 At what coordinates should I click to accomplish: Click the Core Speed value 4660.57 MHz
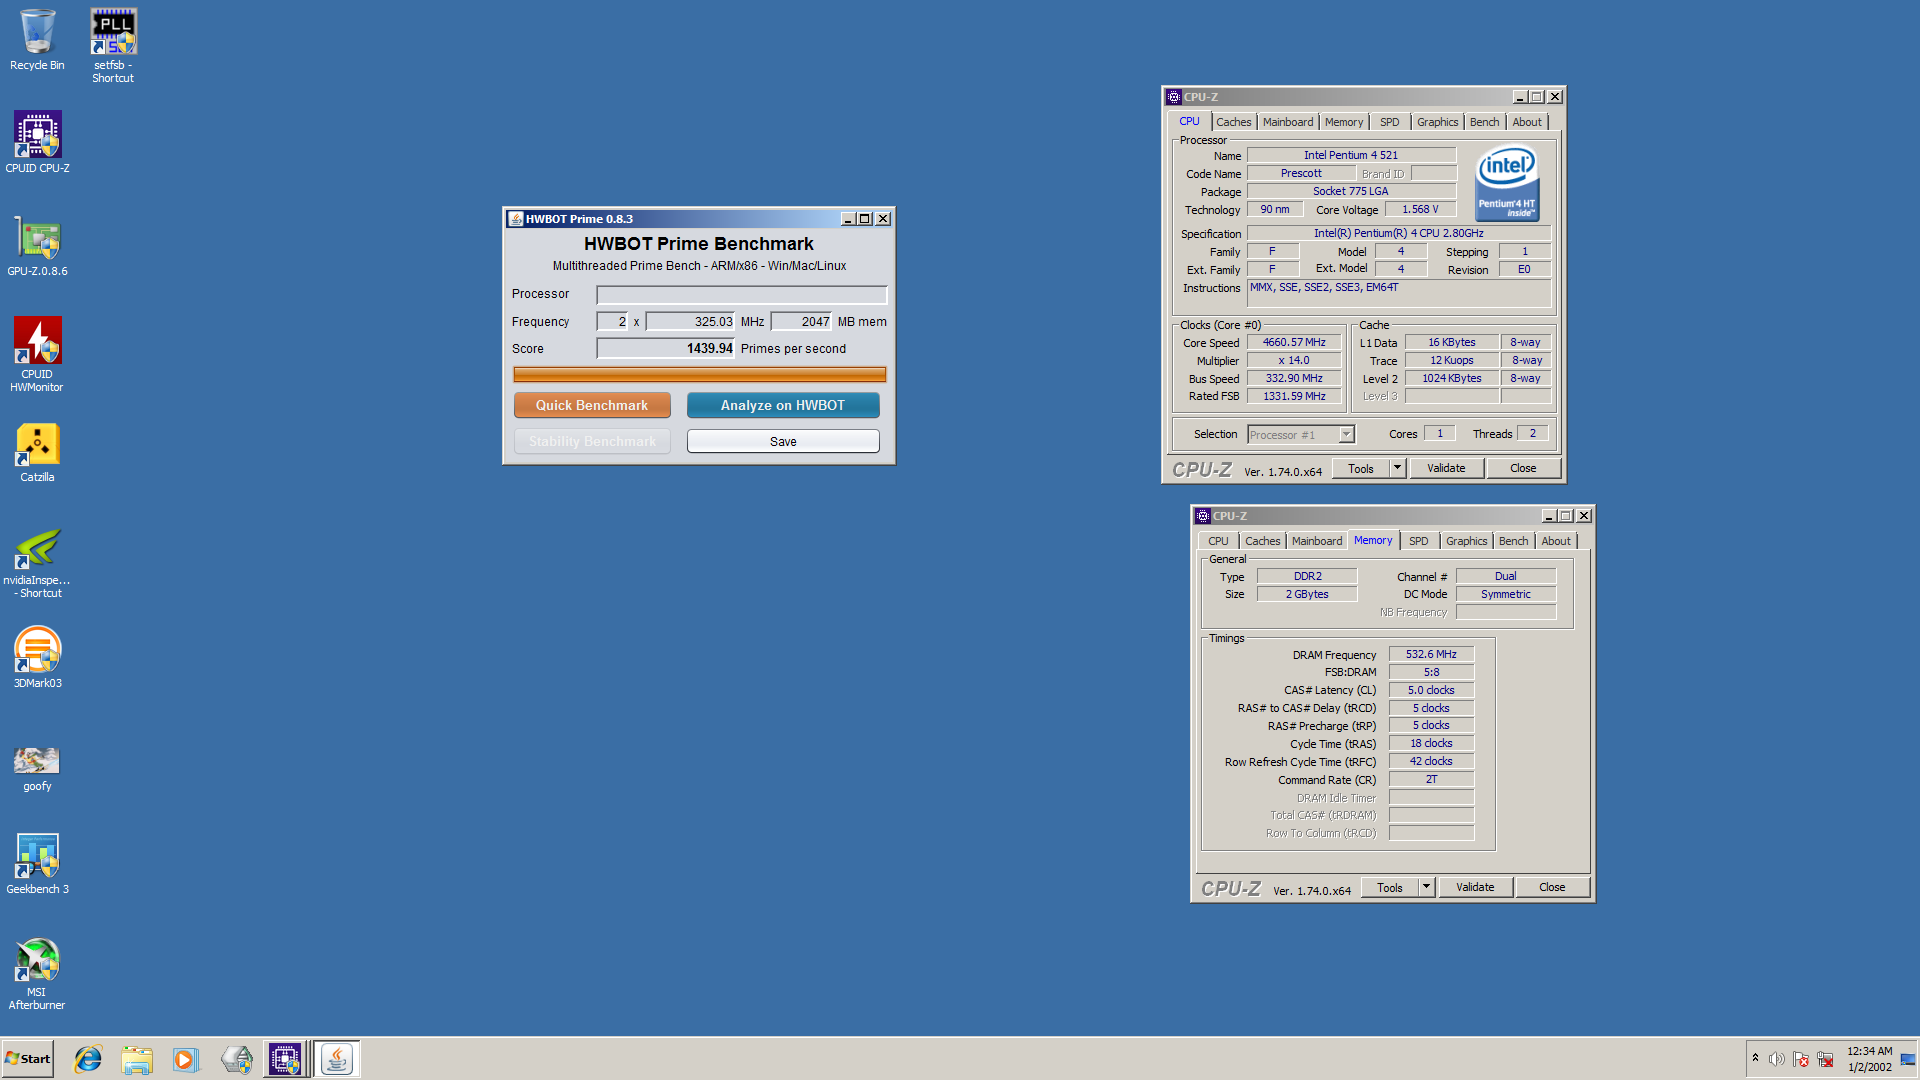click(x=1293, y=342)
